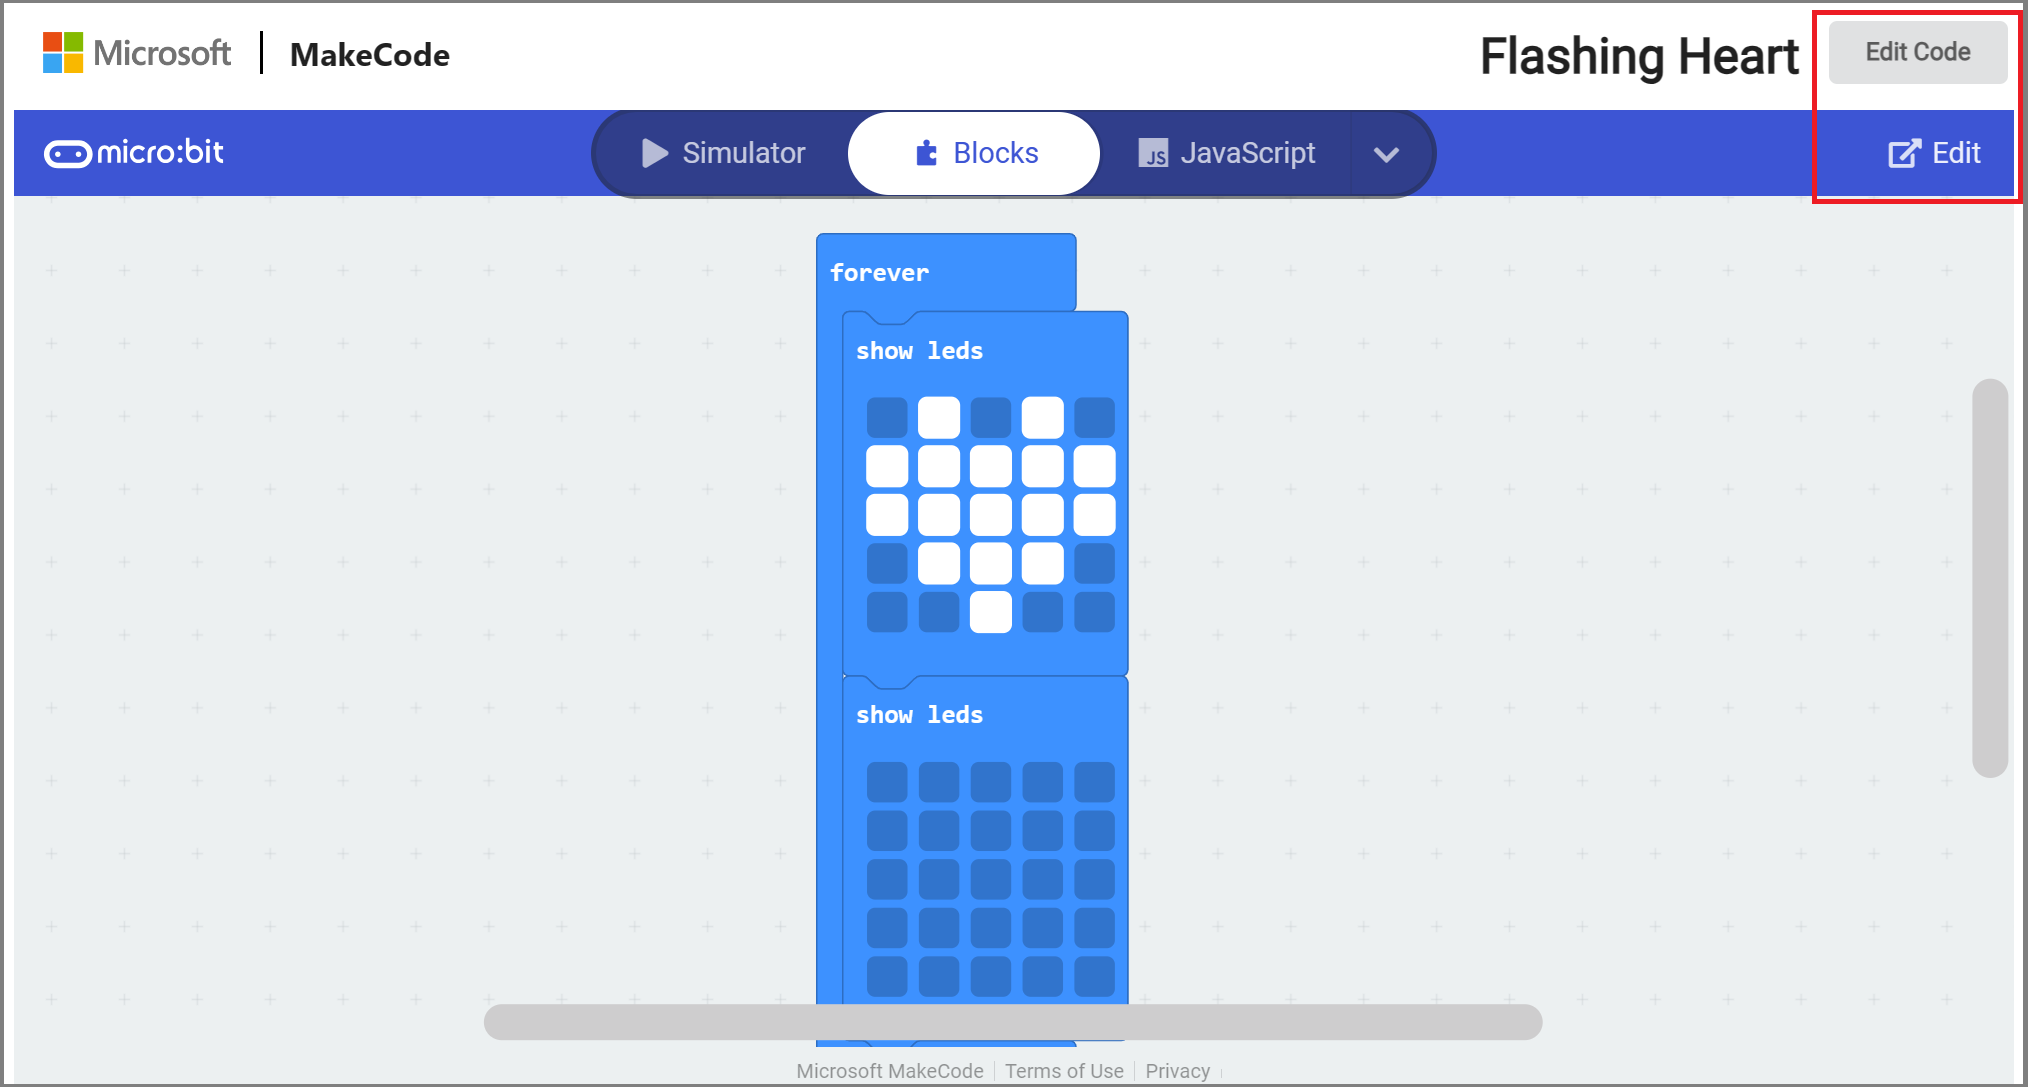
Task: Click the Simulator play icon
Action: 655,153
